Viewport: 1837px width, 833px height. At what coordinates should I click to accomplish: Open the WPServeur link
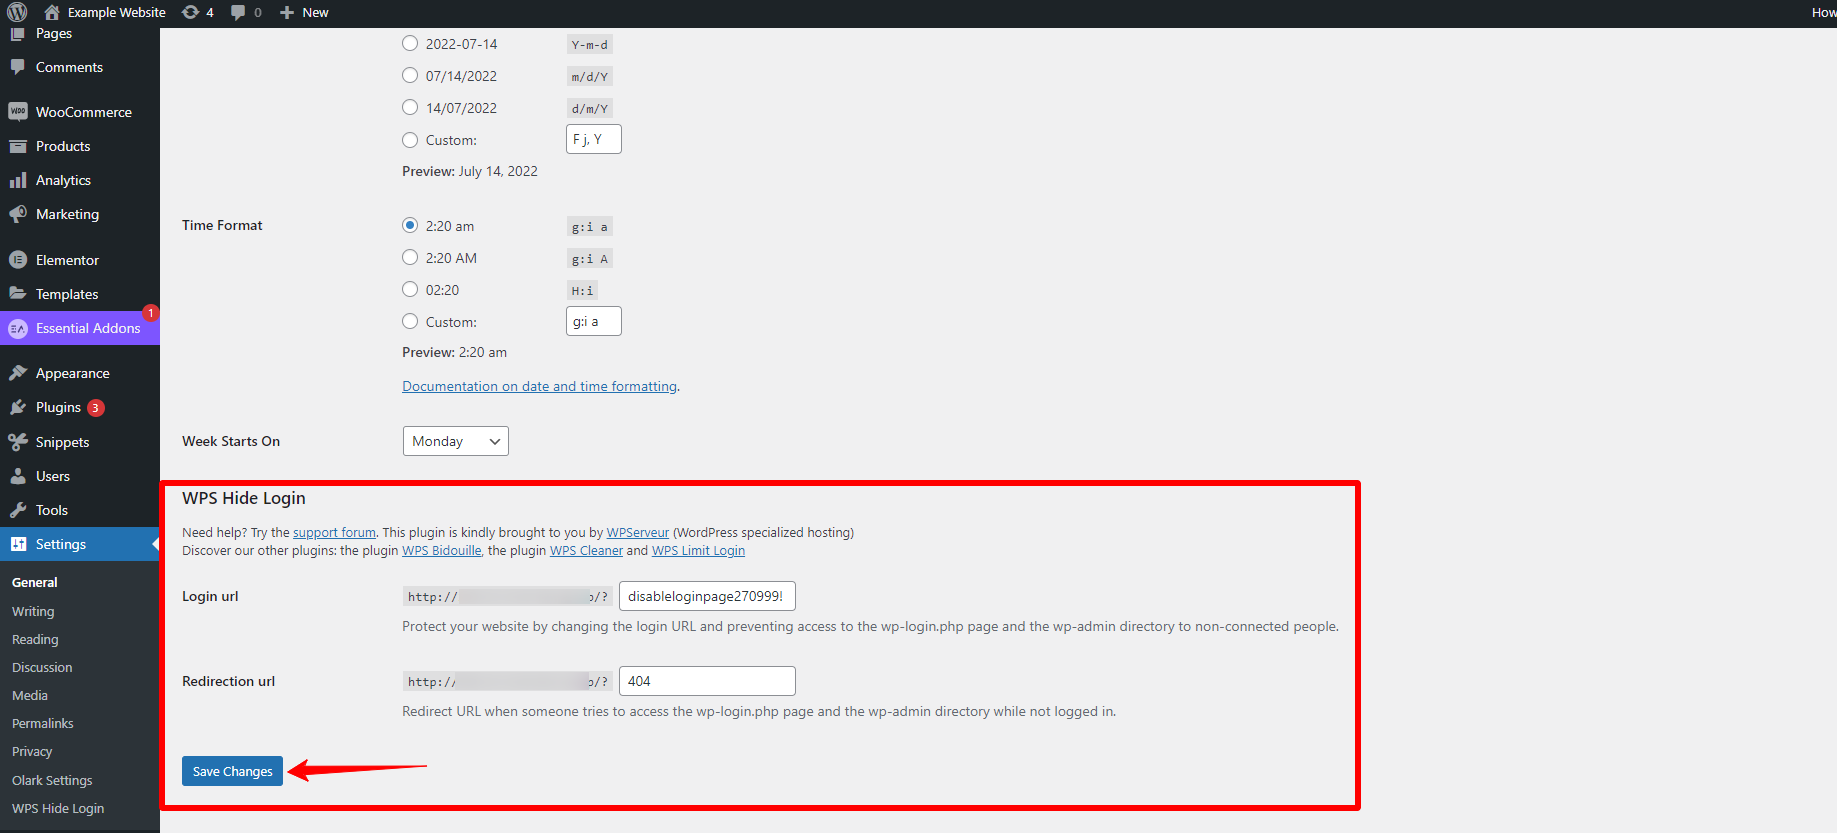pos(638,533)
